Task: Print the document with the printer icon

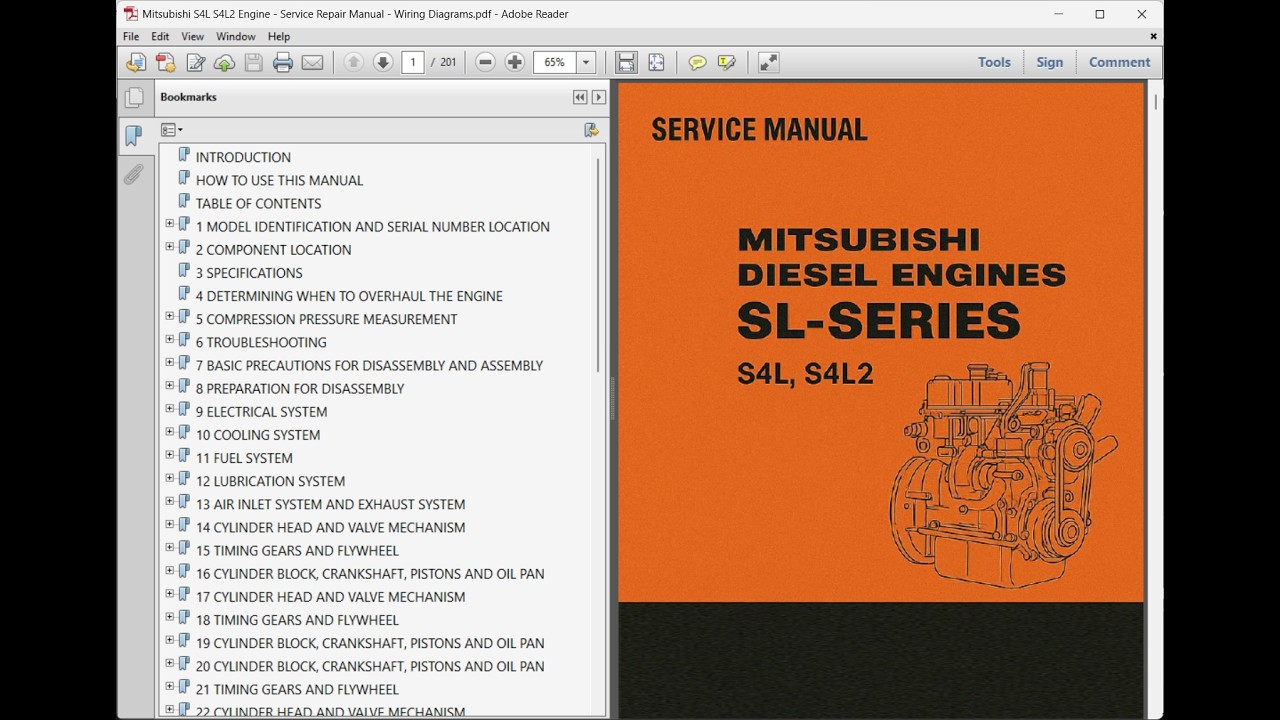Action: [x=283, y=62]
